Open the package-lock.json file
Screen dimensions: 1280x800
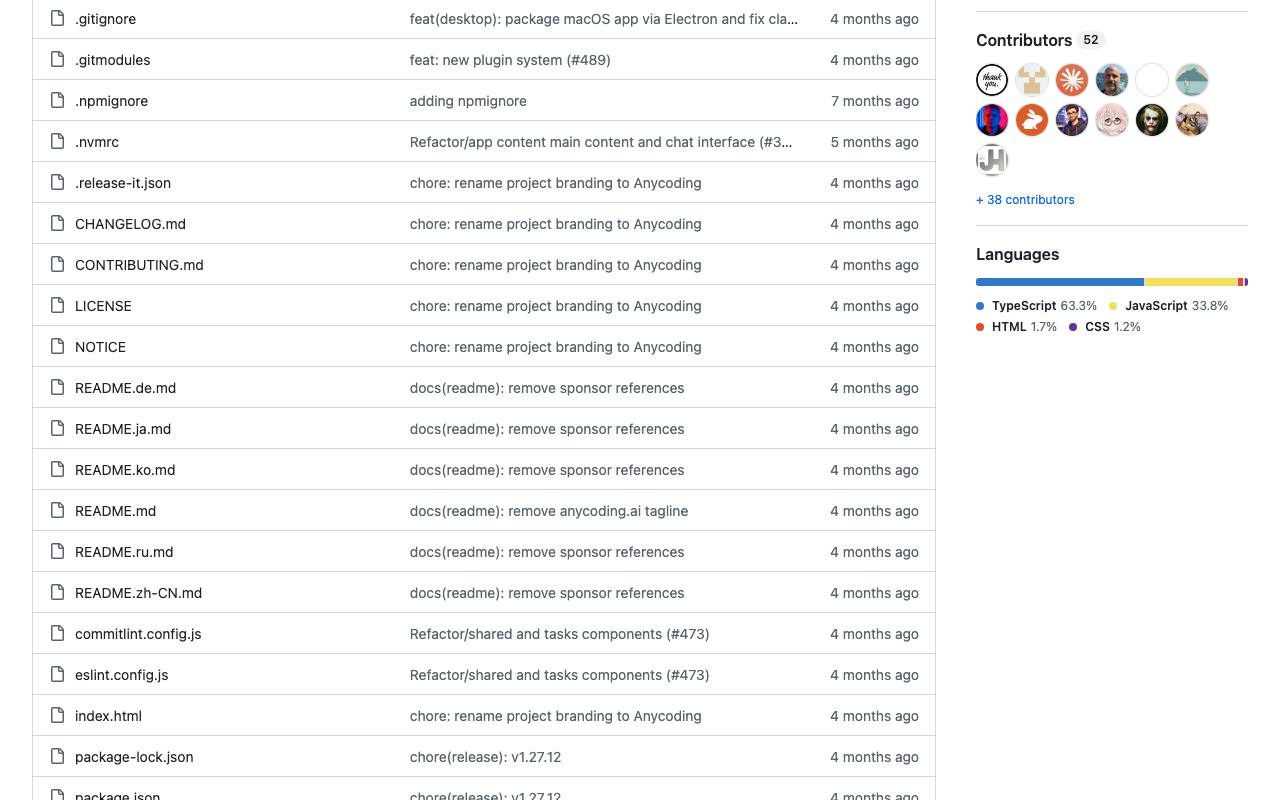click(x=134, y=757)
